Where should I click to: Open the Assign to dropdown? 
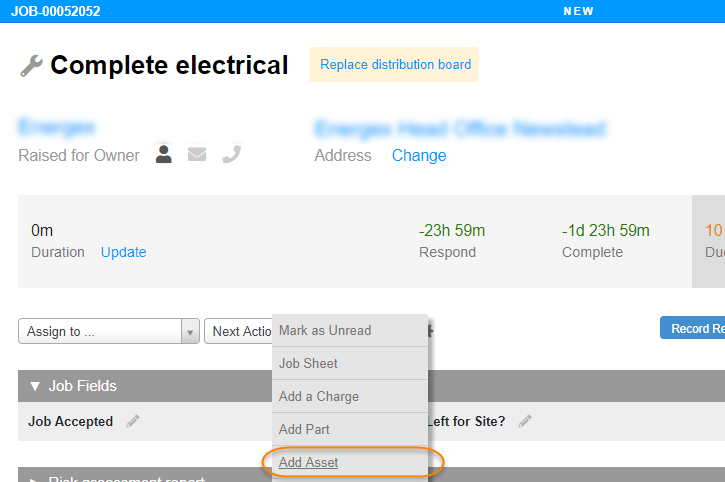point(108,332)
